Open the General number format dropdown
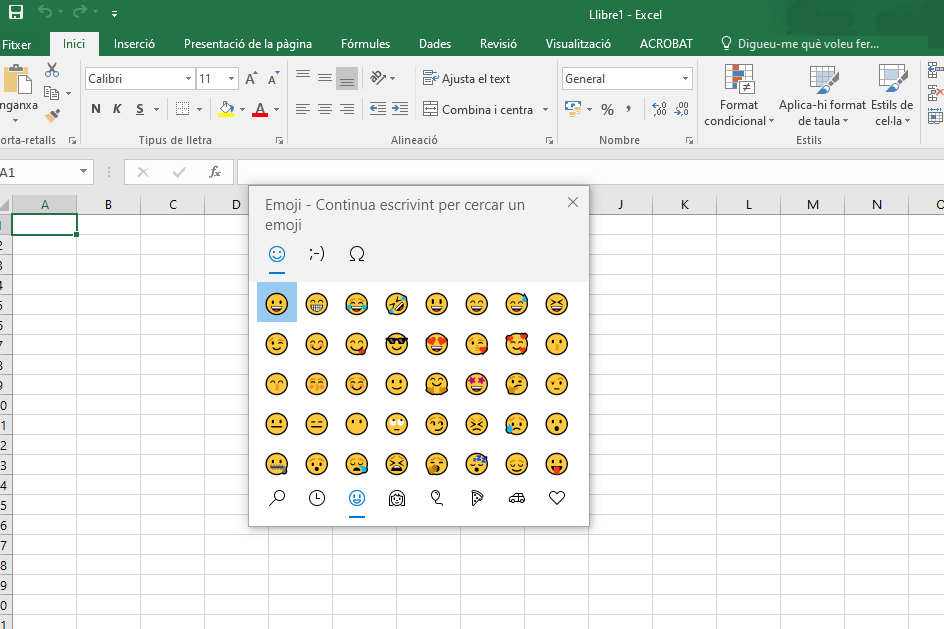This screenshot has width=944, height=629. (685, 78)
